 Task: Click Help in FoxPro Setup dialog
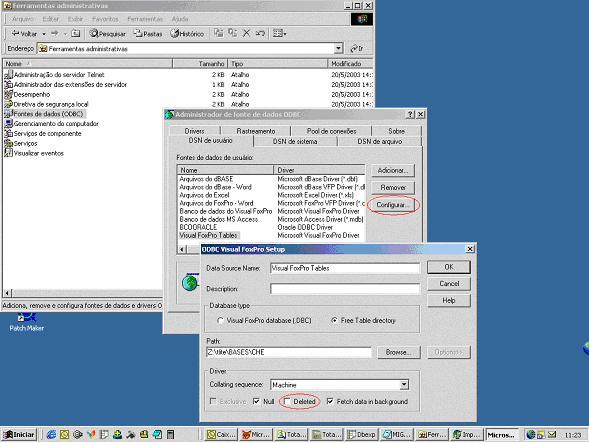(449, 300)
